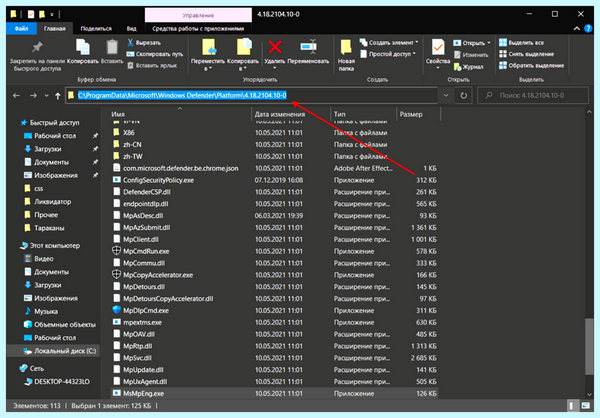This screenshot has width=600, height=418.
Task: Click Deselect (Снять выделение)
Action: click(x=527, y=54)
